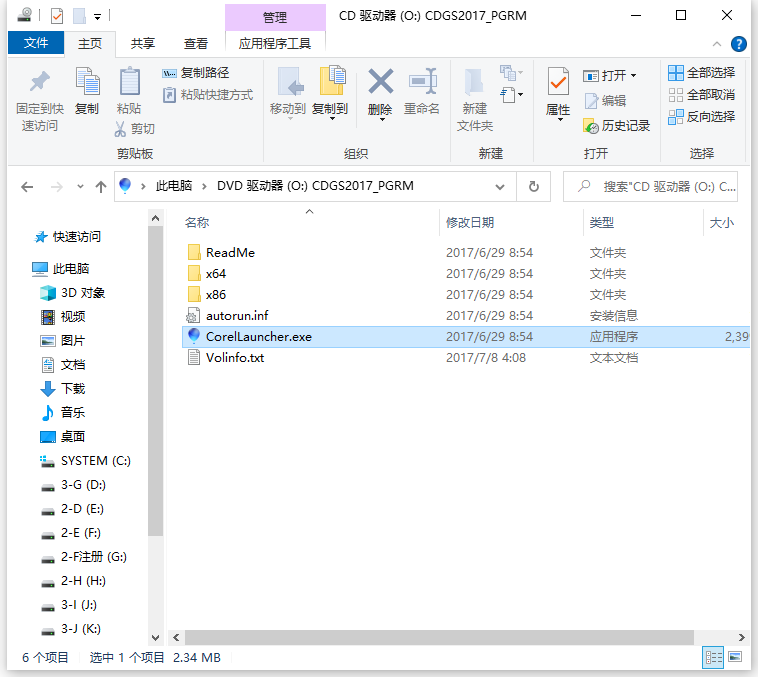Open Videos (视频) in sidebar
The image size is (758, 677).
[62, 317]
